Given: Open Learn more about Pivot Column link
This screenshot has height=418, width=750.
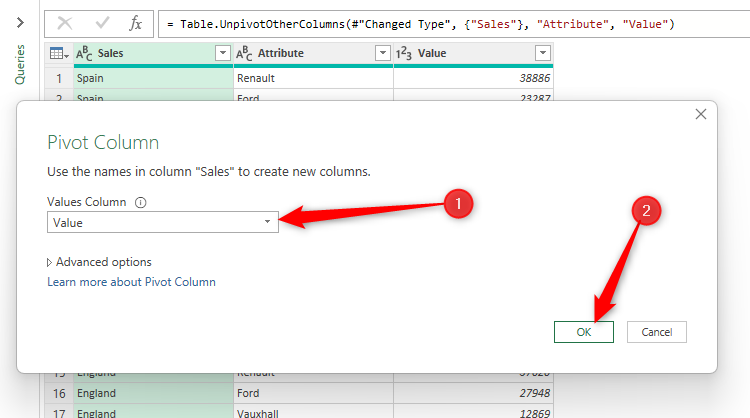Looking at the screenshot, I should [x=131, y=282].
